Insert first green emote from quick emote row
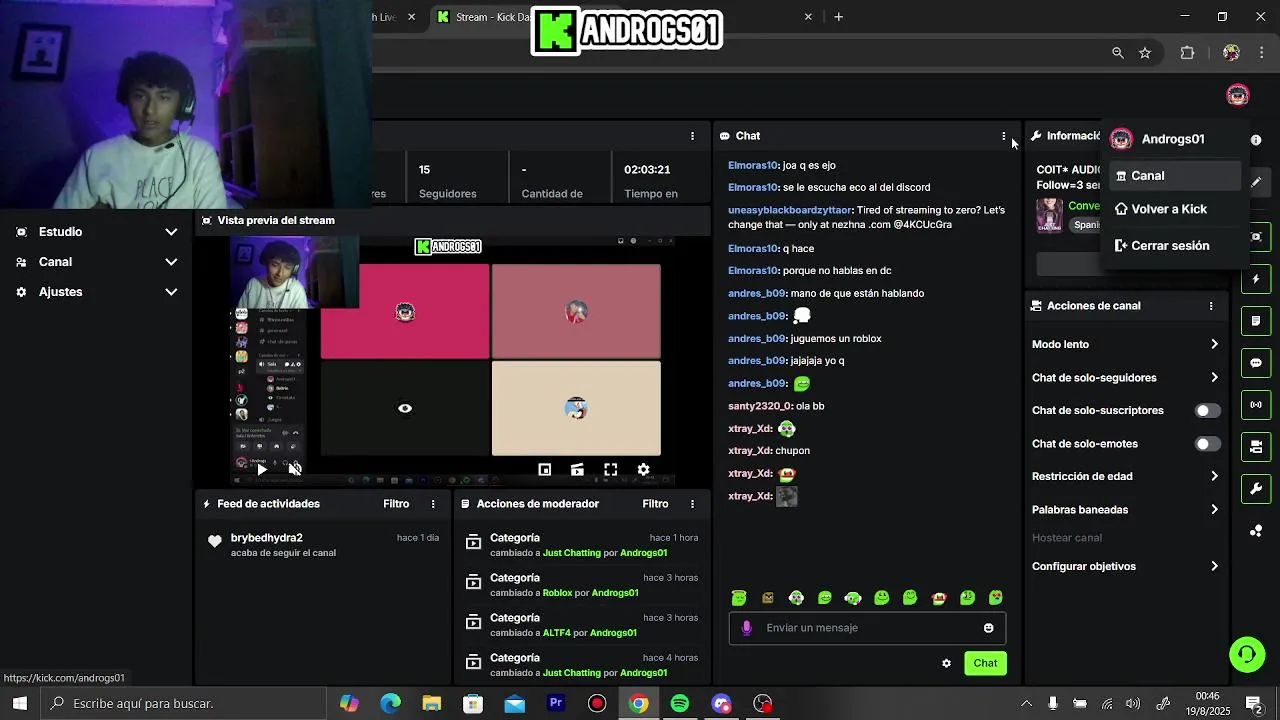Image resolution: width=1280 pixels, height=720 pixels. (739, 598)
